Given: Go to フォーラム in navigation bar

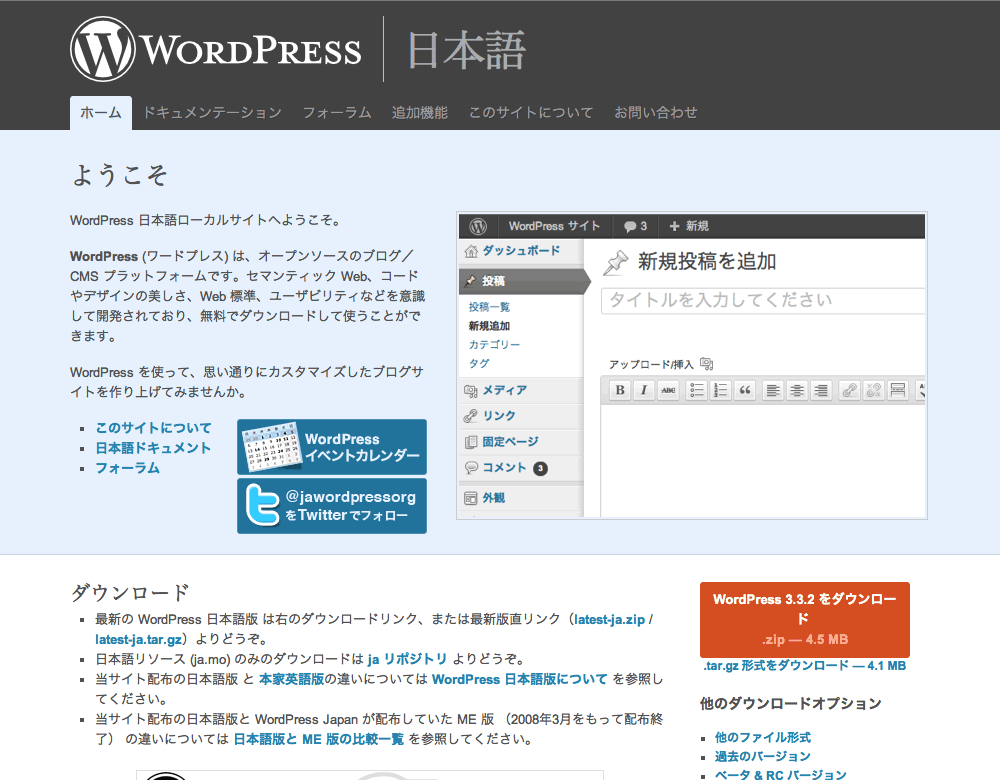Looking at the screenshot, I should (337, 113).
